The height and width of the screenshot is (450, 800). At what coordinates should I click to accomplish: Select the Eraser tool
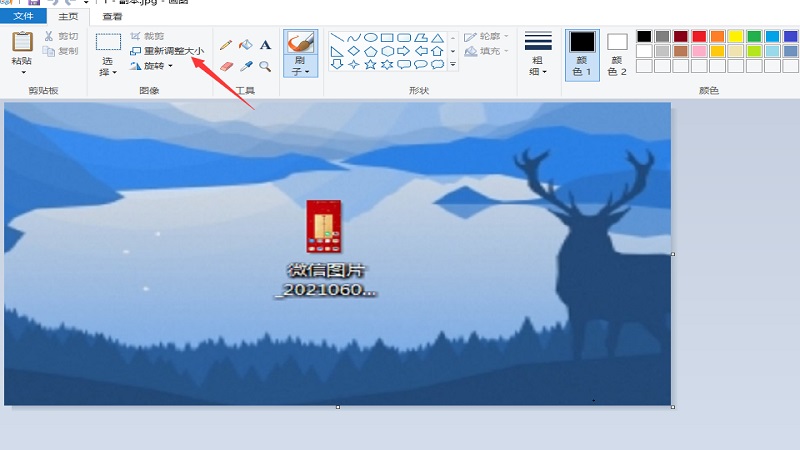coord(226,66)
